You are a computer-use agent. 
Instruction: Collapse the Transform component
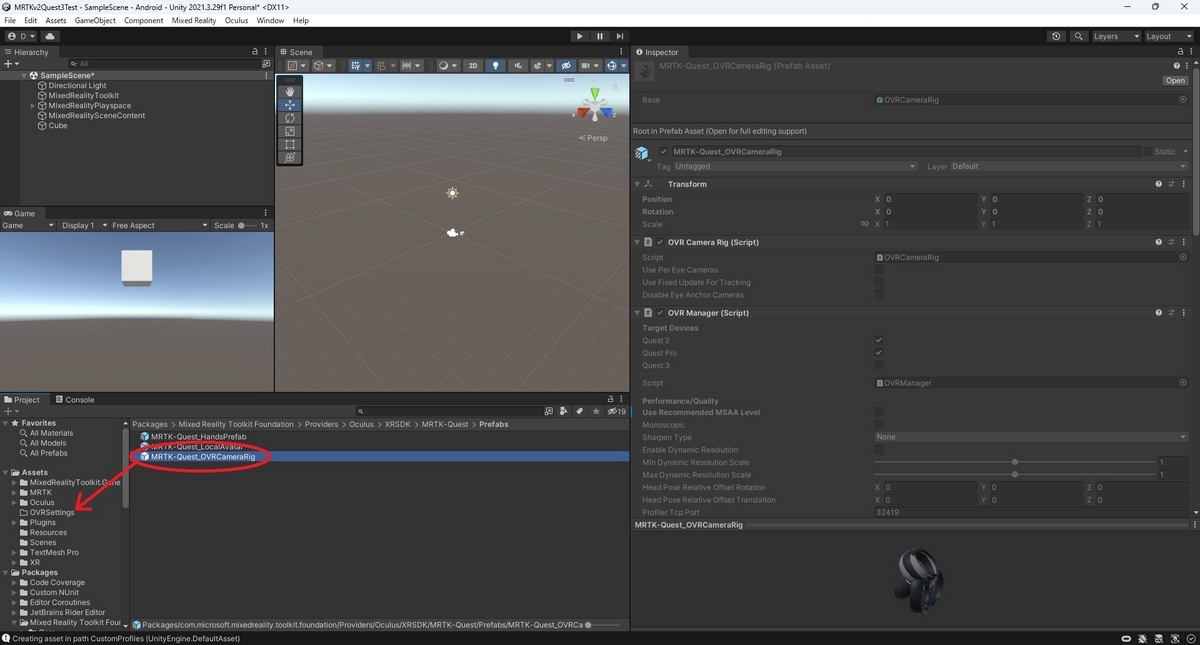pyautogui.click(x=638, y=184)
